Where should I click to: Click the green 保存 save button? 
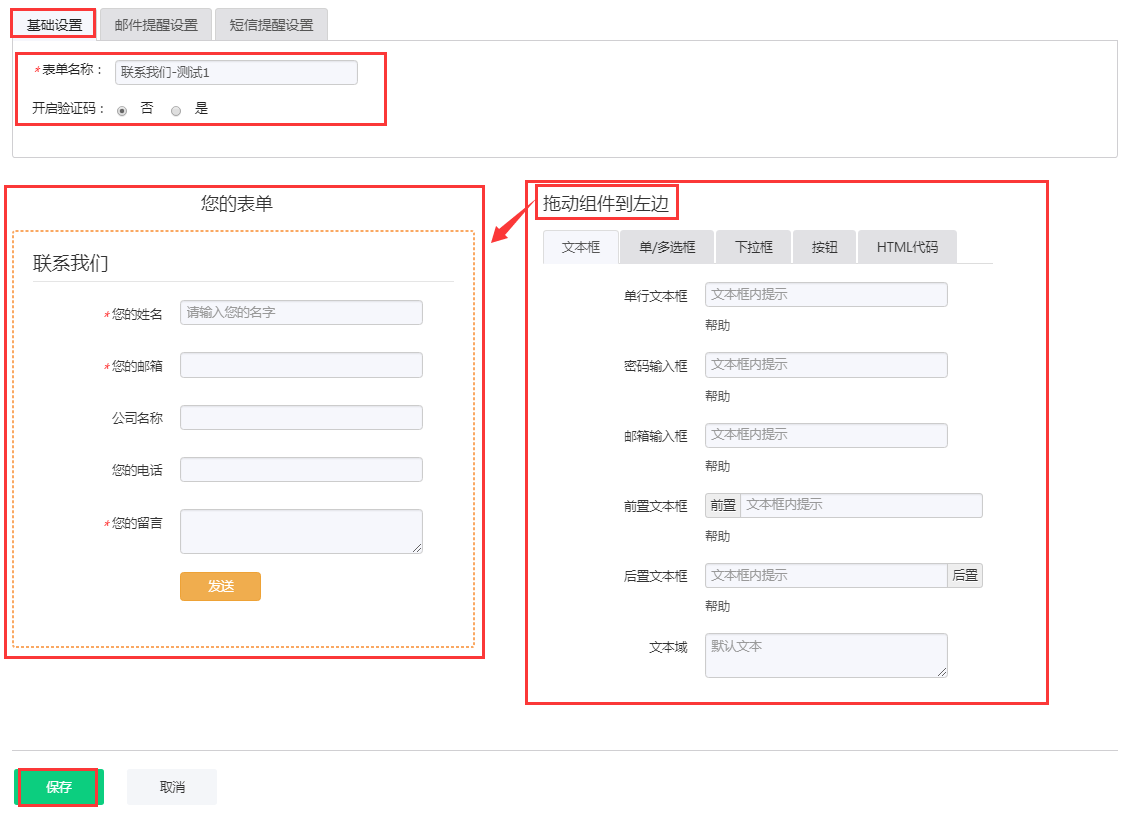[x=58, y=787]
